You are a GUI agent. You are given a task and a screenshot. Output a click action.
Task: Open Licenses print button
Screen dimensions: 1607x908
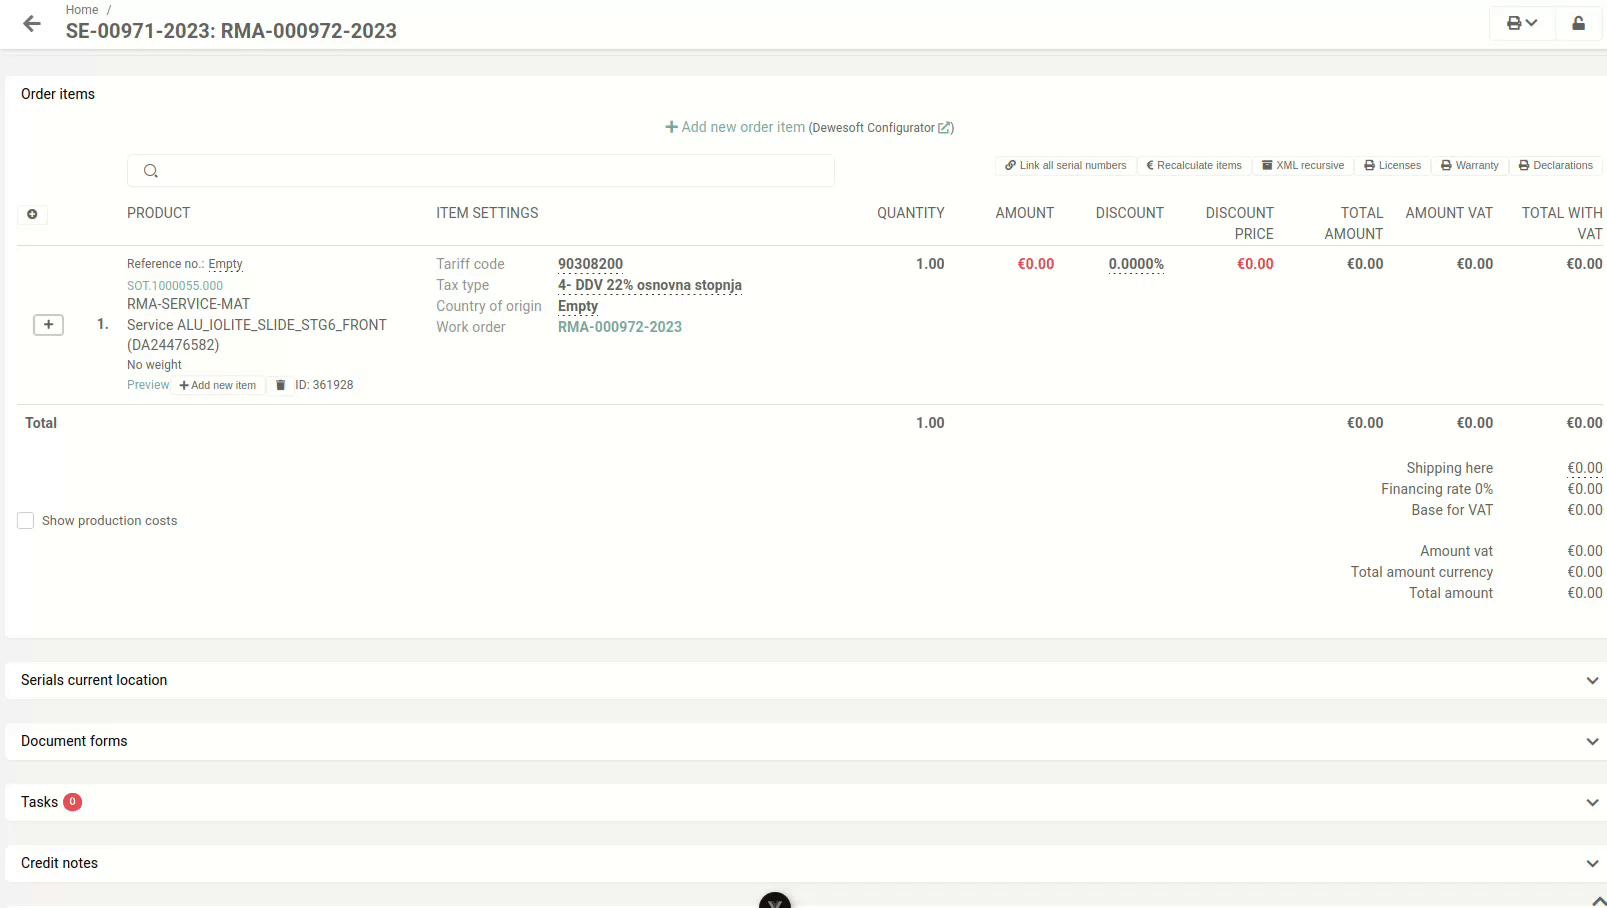[1392, 166]
